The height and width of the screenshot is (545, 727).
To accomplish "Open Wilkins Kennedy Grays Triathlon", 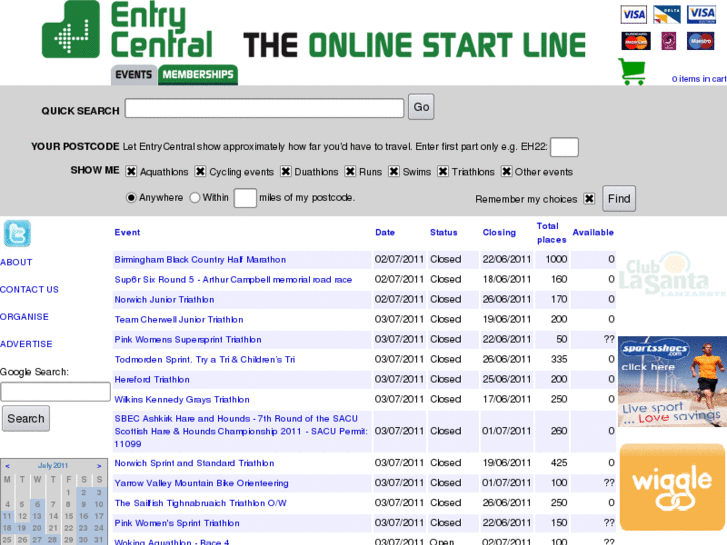I will click(x=182, y=399).
